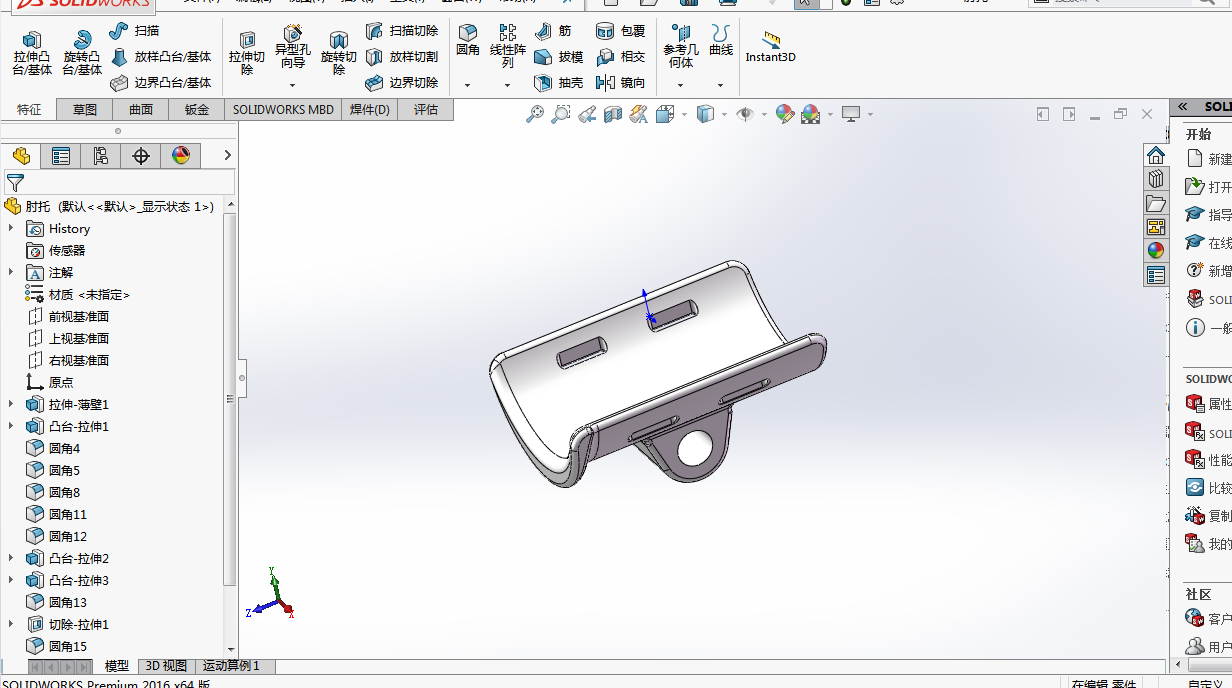Open View Settings monitor icon
Image resolution: width=1232 pixels, height=688 pixels.
pyautogui.click(x=851, y=114)
